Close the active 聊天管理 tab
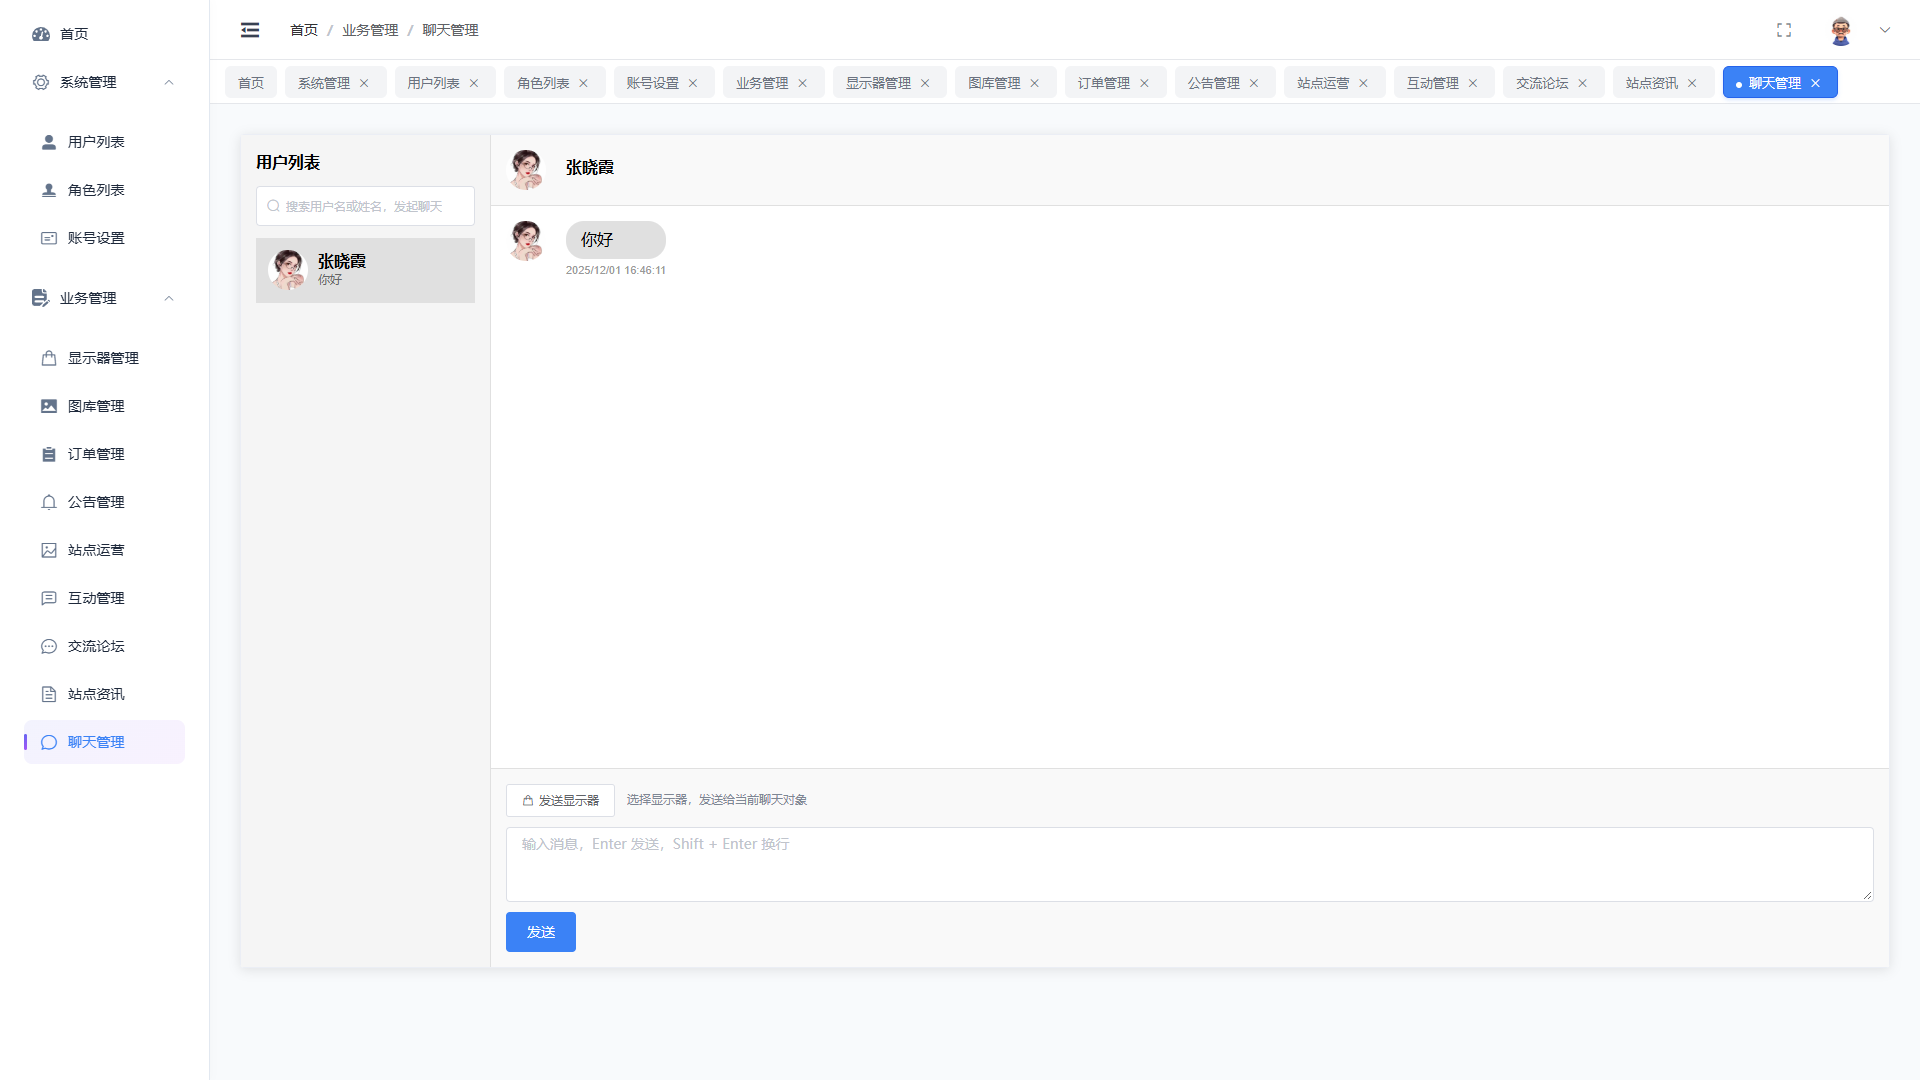This screenshot has width=1920, height=1080. point(1815,83)
